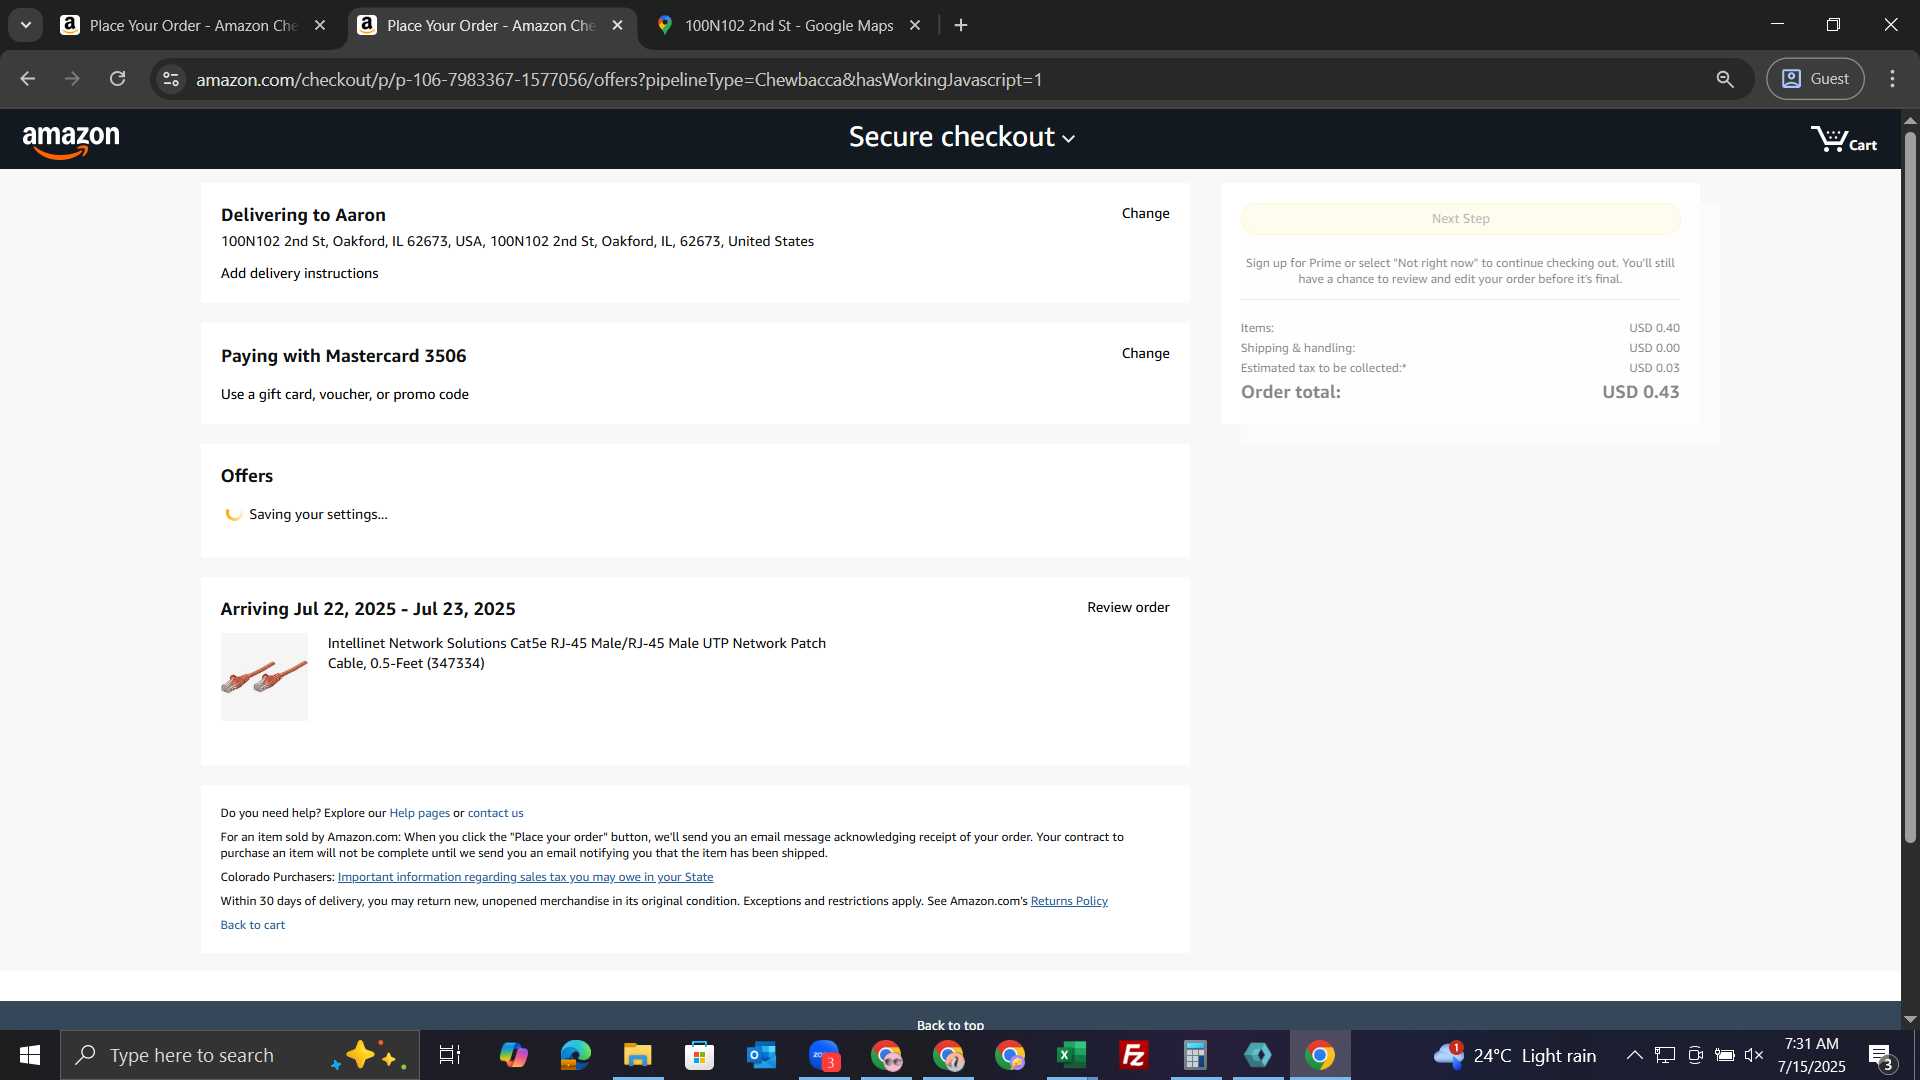Screen dimensions: 1920x1080
Task: Open Excel from the taskbar
Action: click(1071, 1055)
